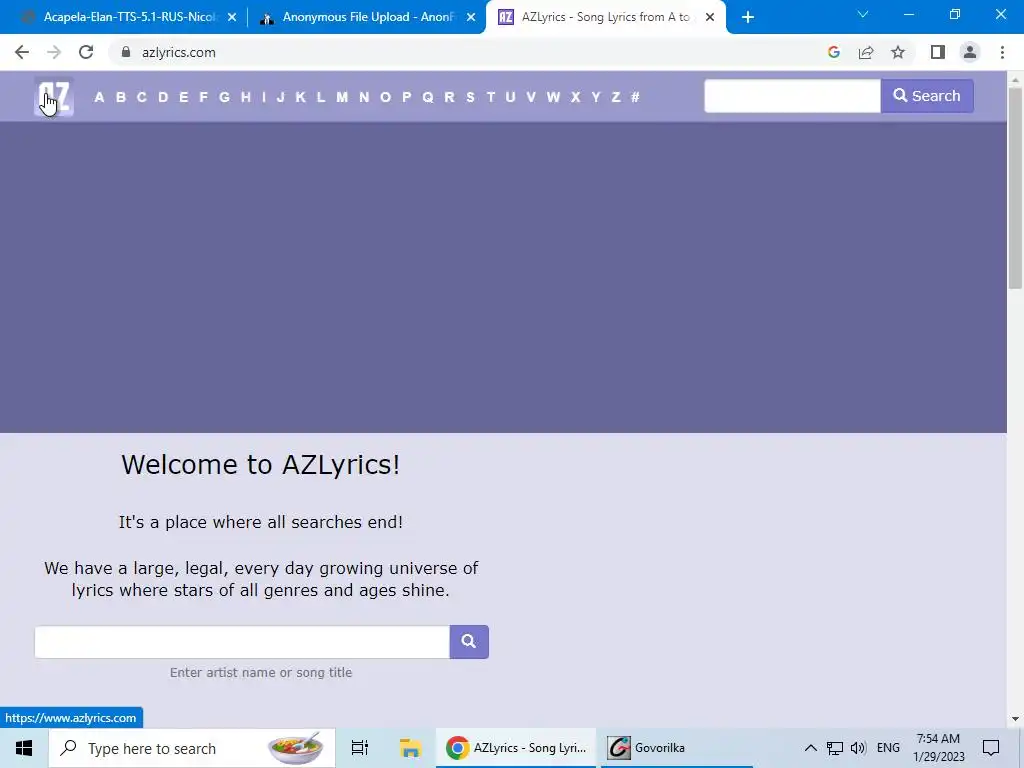Click the ENG language indicator

pyautogui.click(x=888, y=748)
